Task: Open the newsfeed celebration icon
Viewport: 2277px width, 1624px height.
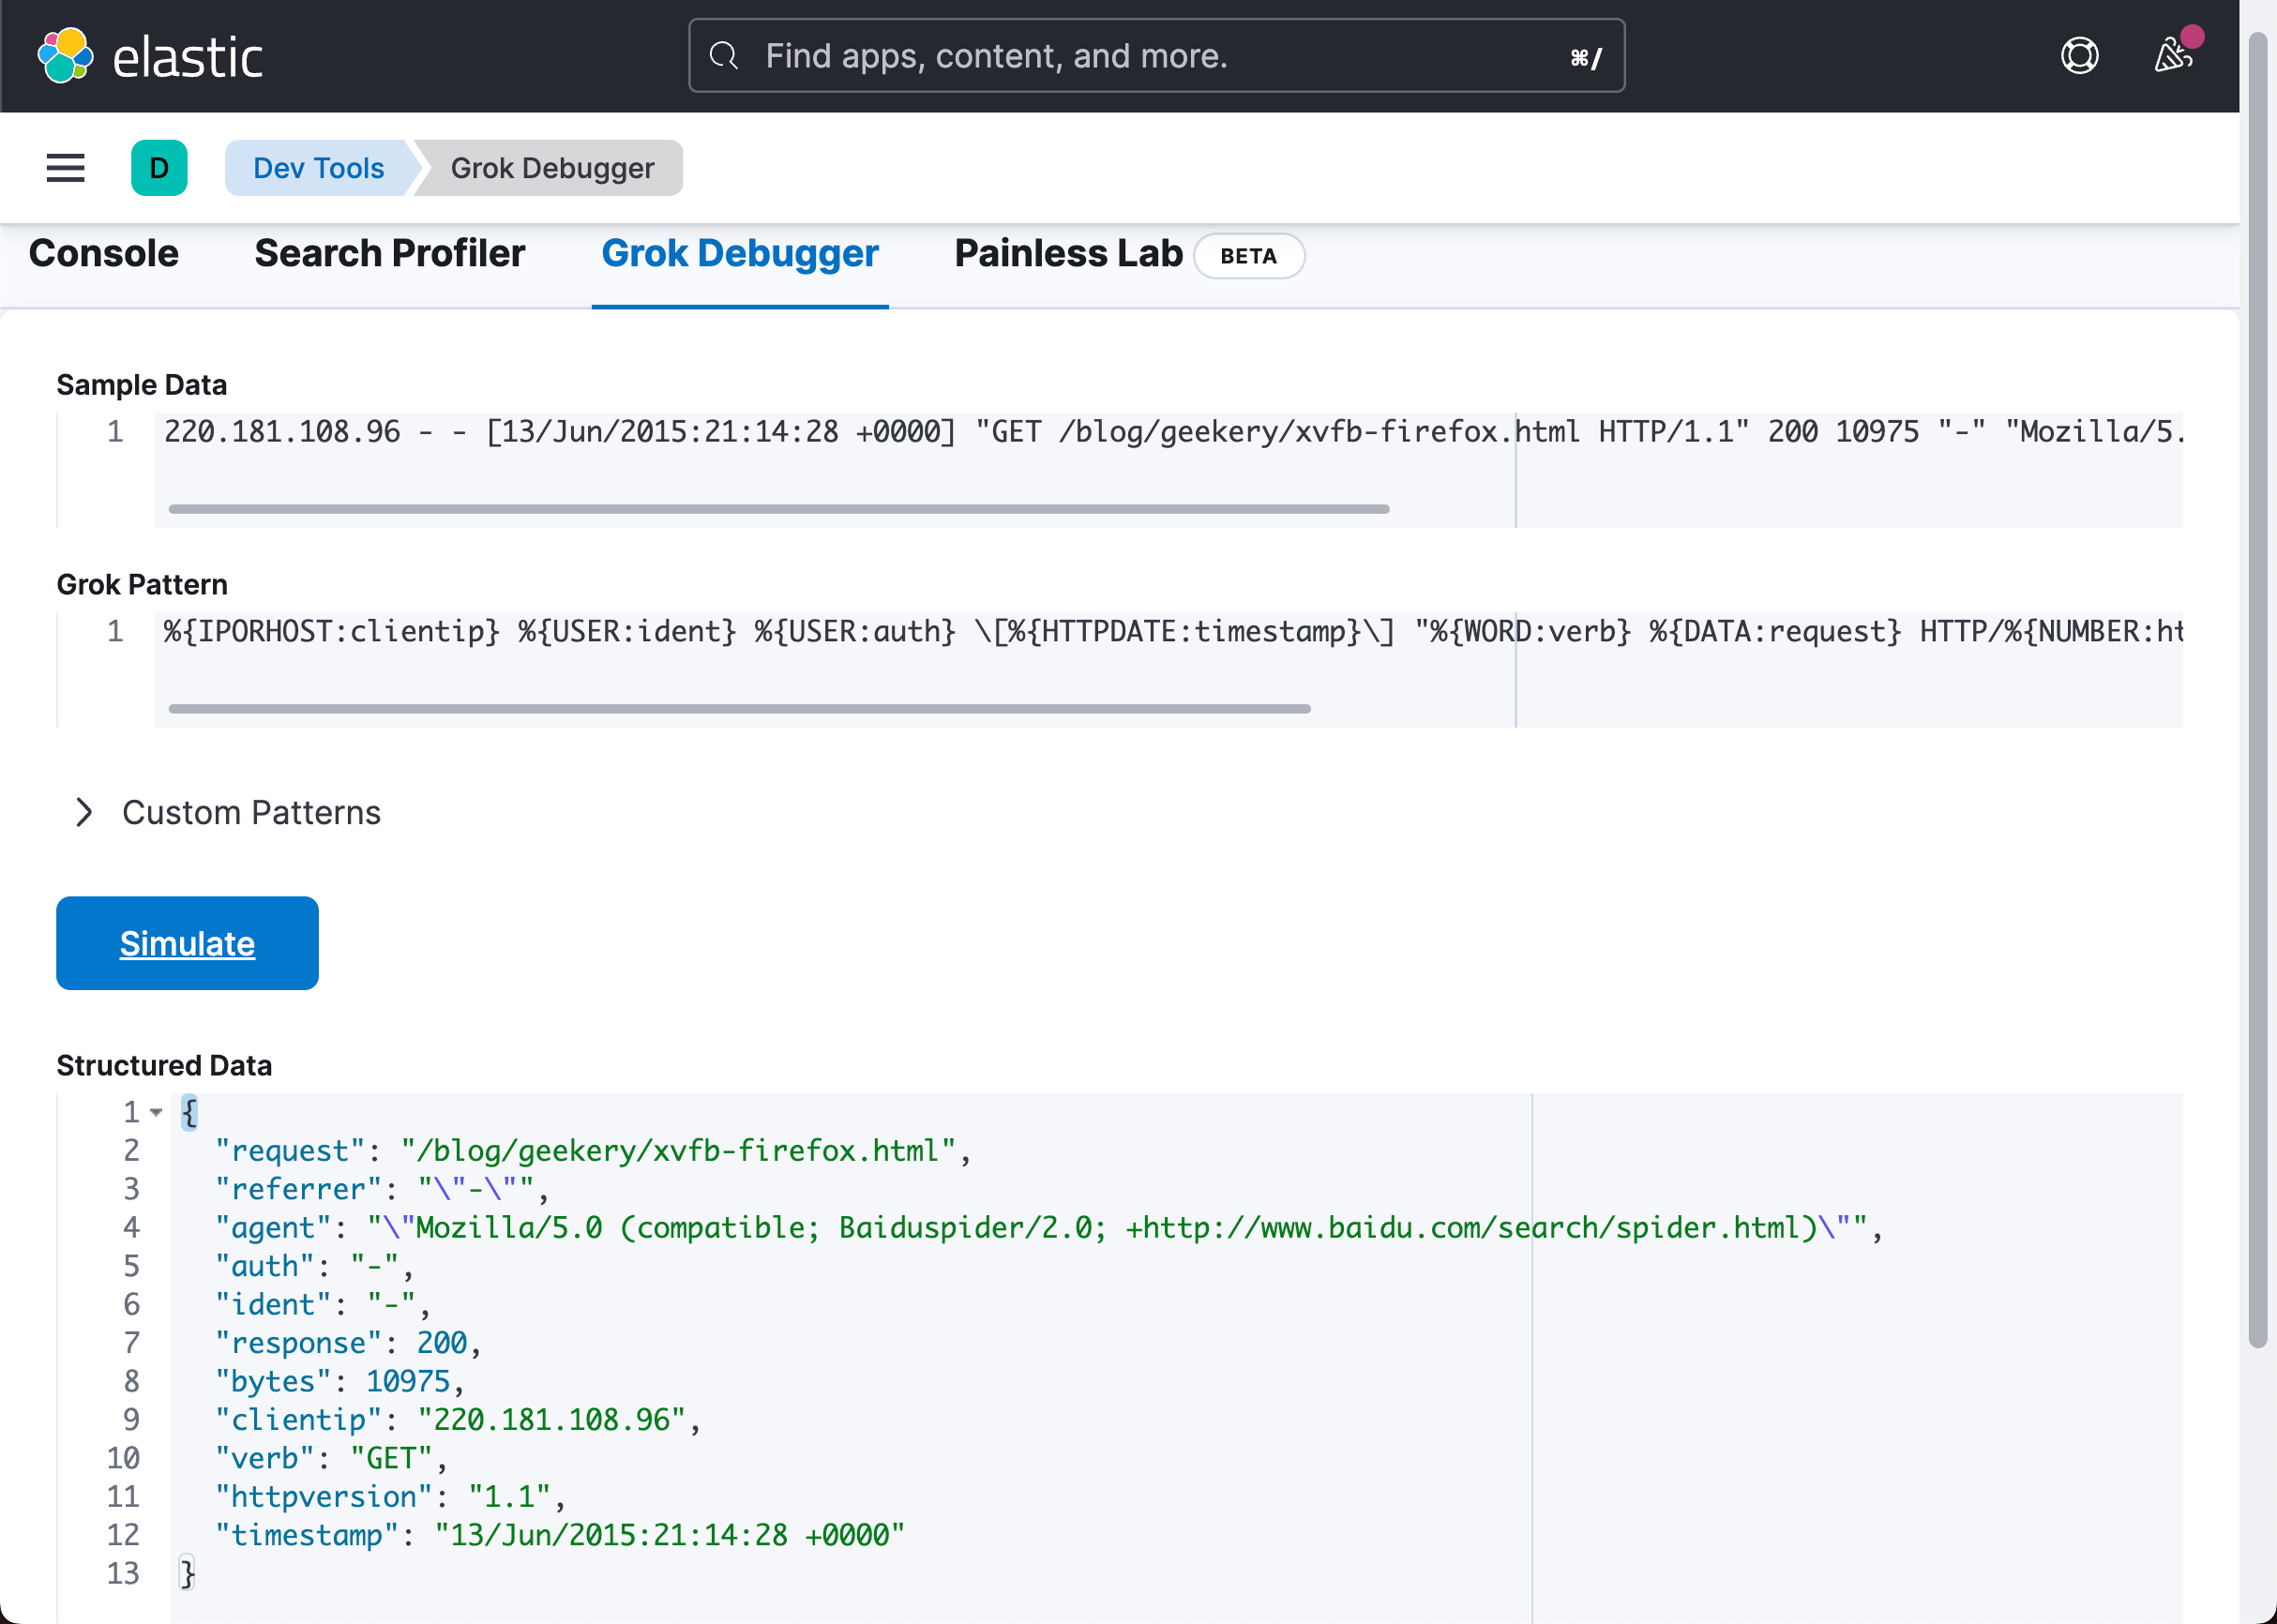Action: click(2173, 55)
